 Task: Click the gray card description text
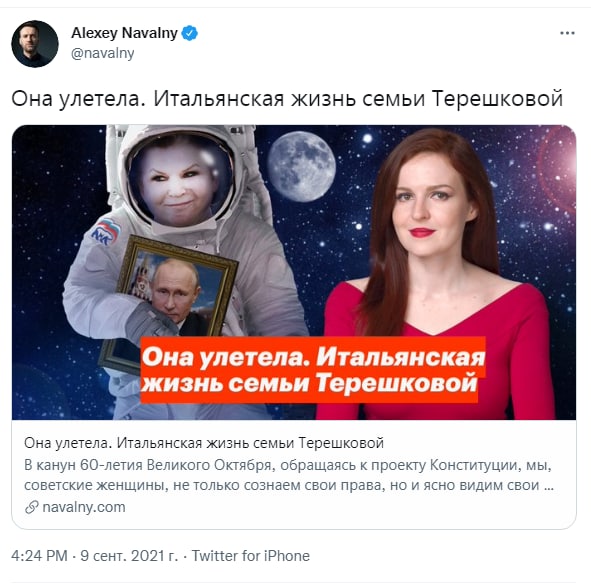coord(289,475)
